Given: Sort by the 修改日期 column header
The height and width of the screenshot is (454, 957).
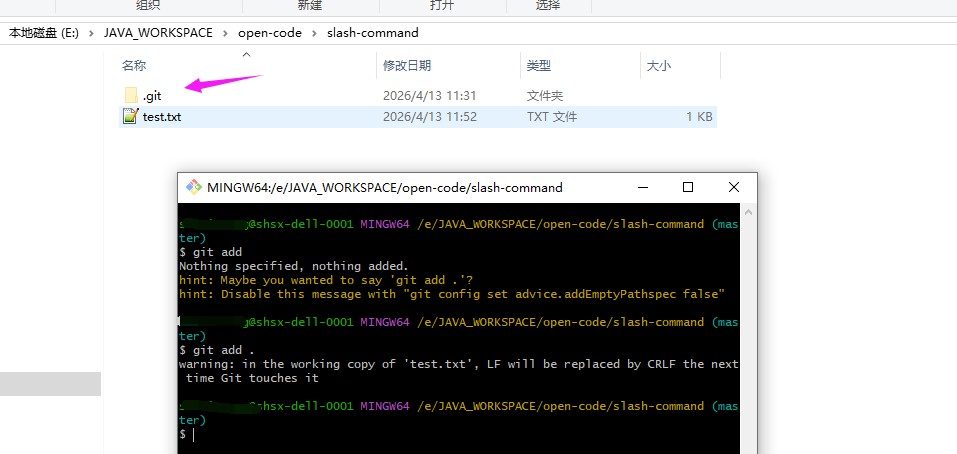Looking at the screenshot, I should point(406,65).
